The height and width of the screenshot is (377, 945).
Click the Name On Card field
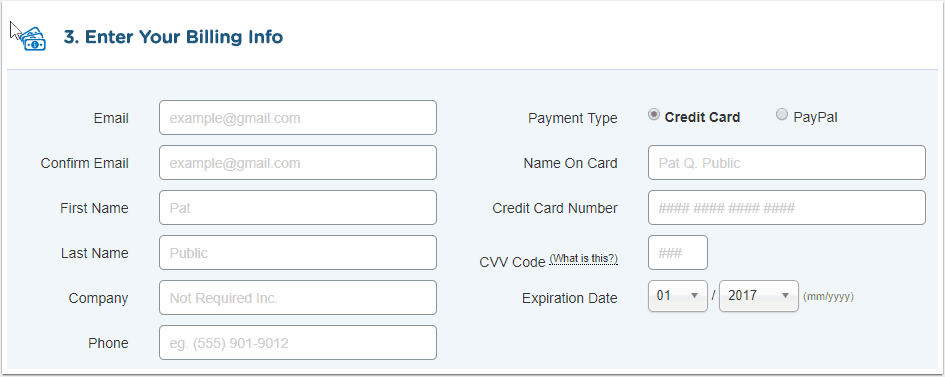[x=786, y=163]
